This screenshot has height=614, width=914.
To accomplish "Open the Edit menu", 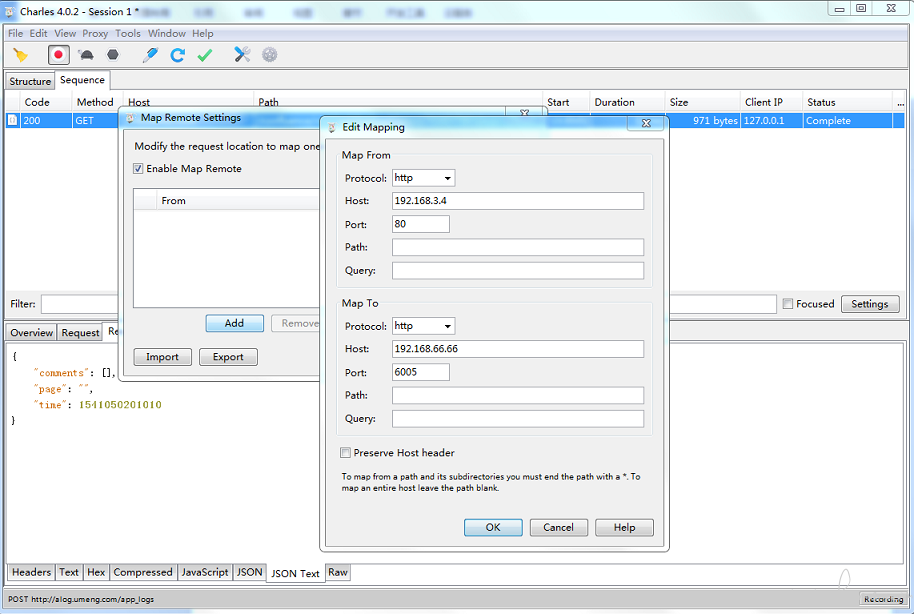I will point(38,33).
